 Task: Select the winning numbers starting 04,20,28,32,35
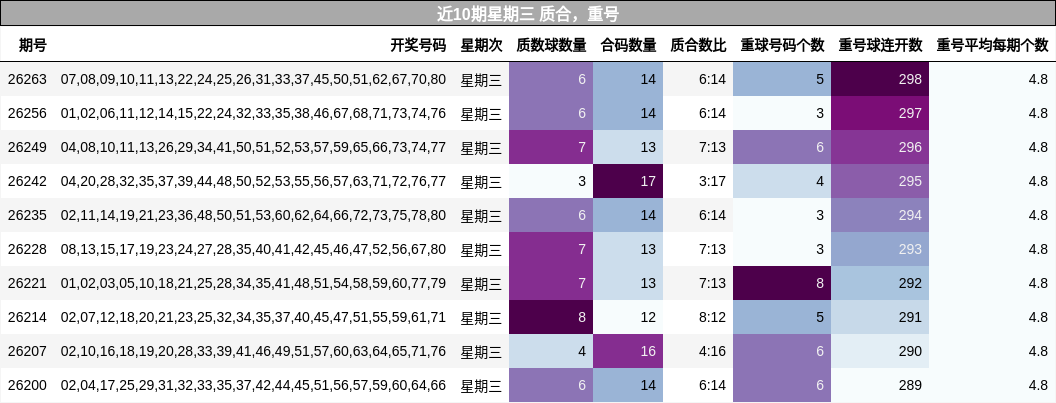pos(253,181)
